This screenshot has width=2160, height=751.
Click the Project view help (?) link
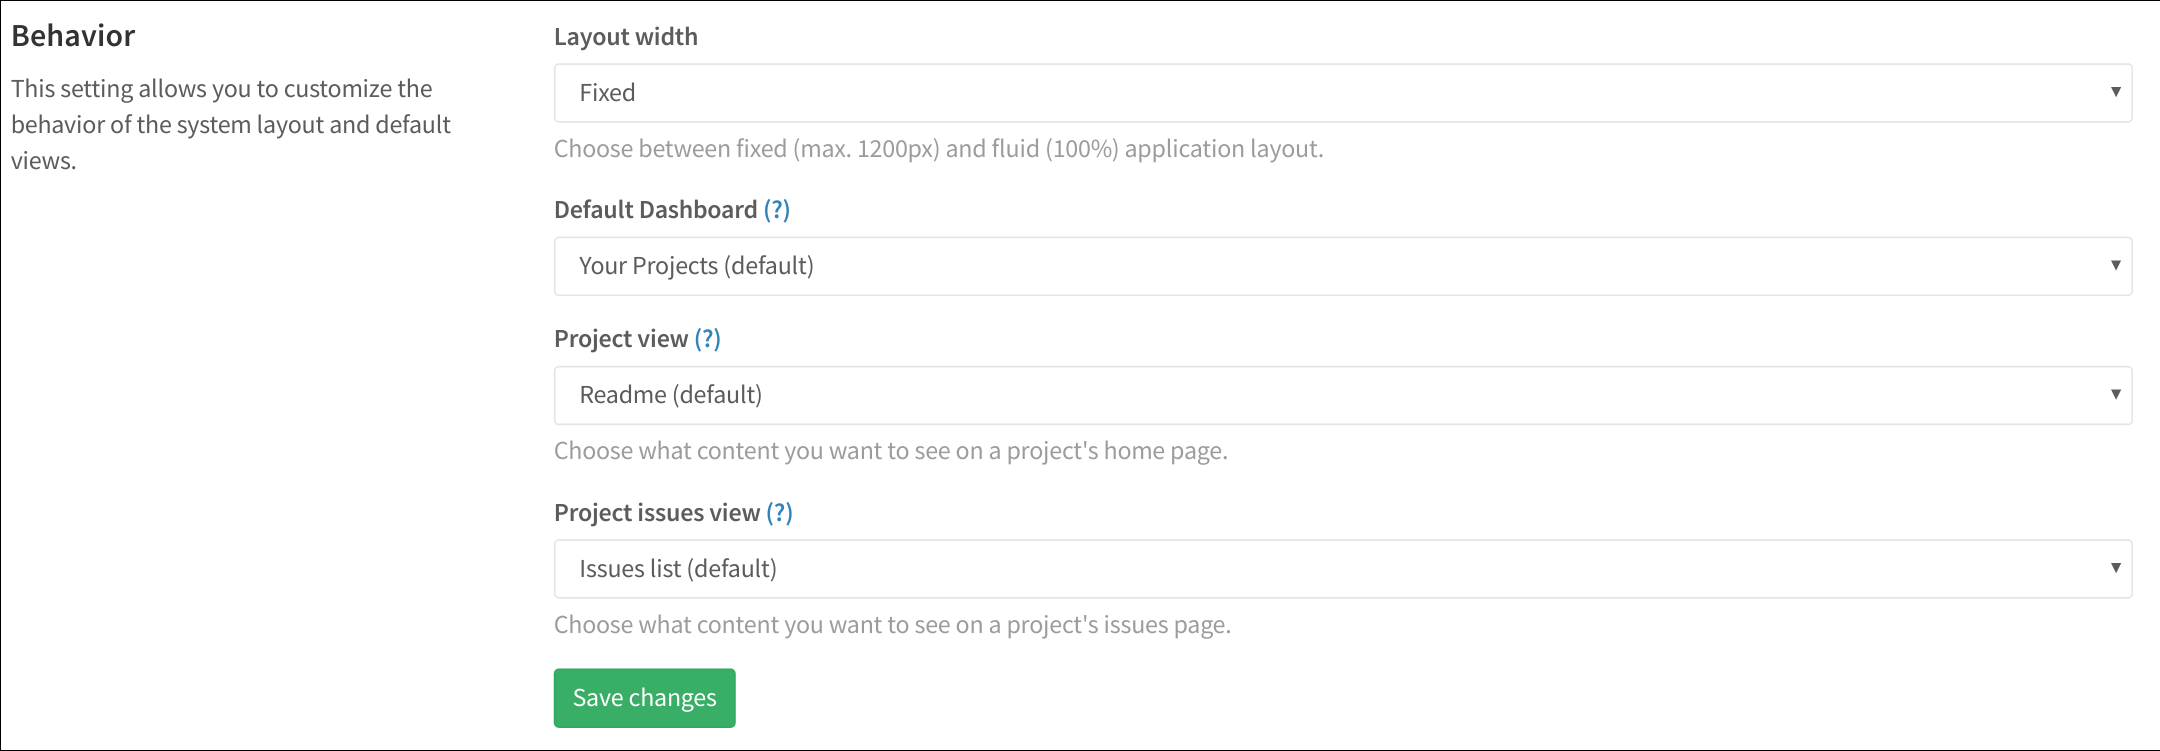tap(708, 339)
